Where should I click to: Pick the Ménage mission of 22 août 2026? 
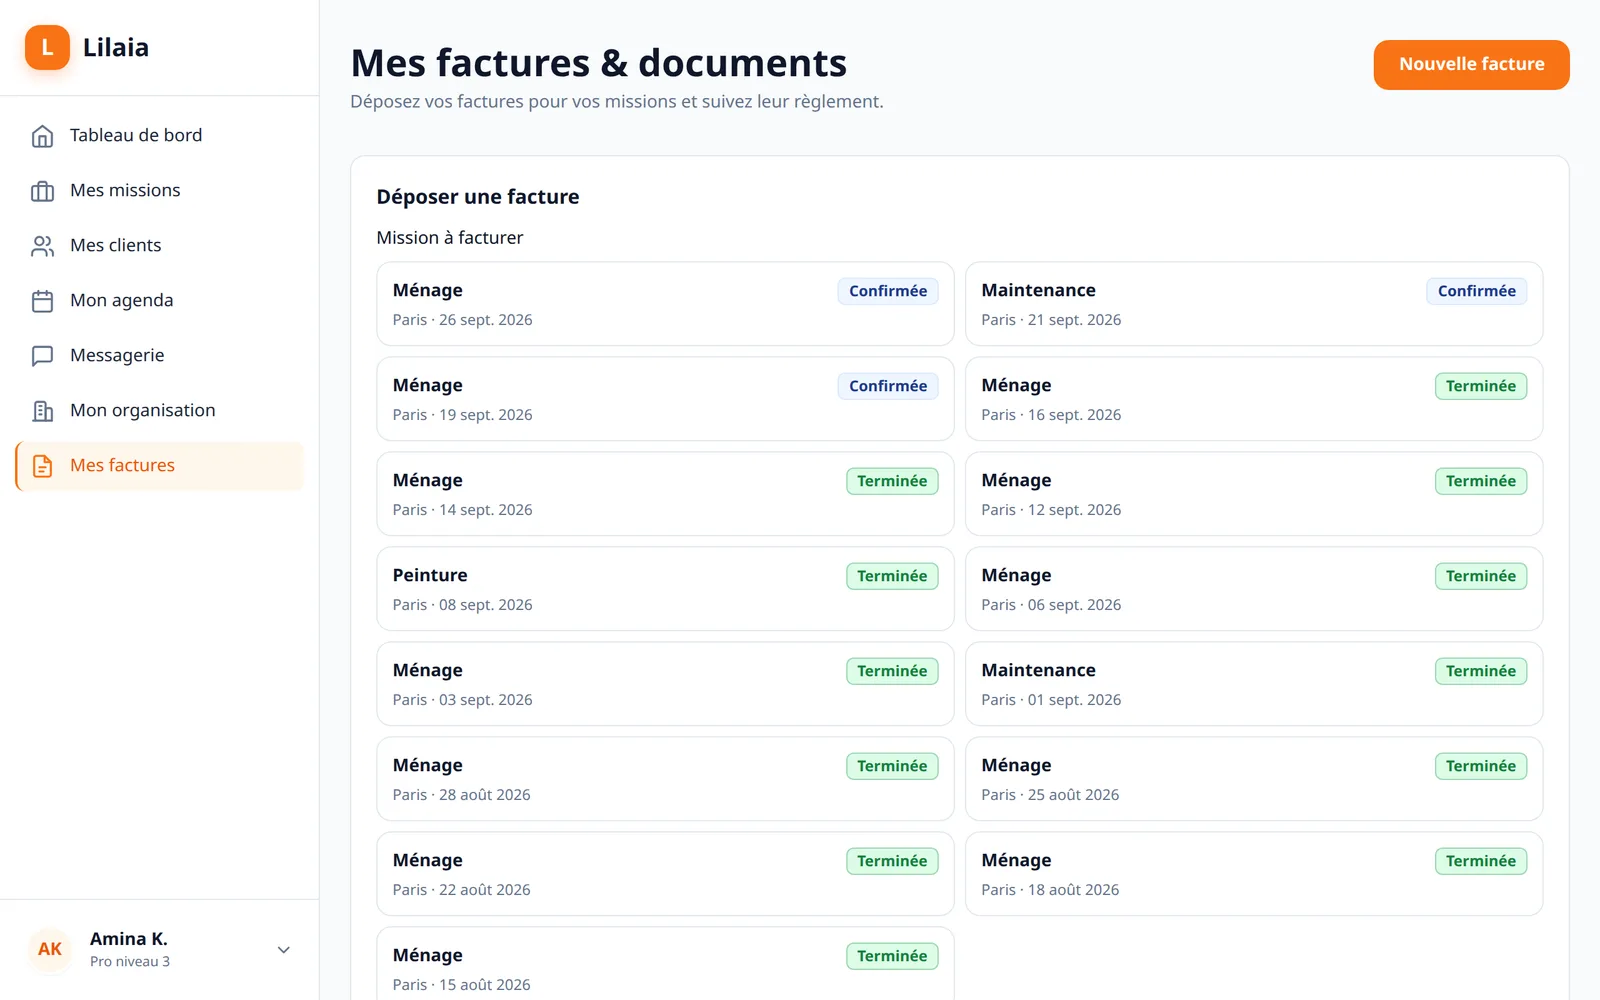665,874
